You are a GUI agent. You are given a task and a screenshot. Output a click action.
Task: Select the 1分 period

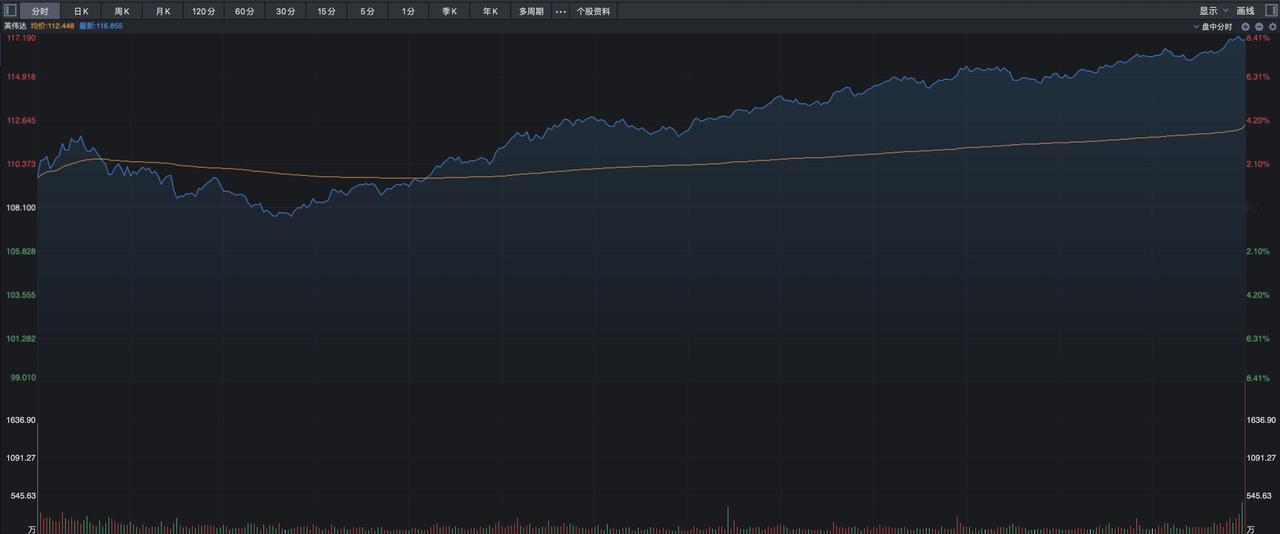click(x=408, y=12)
